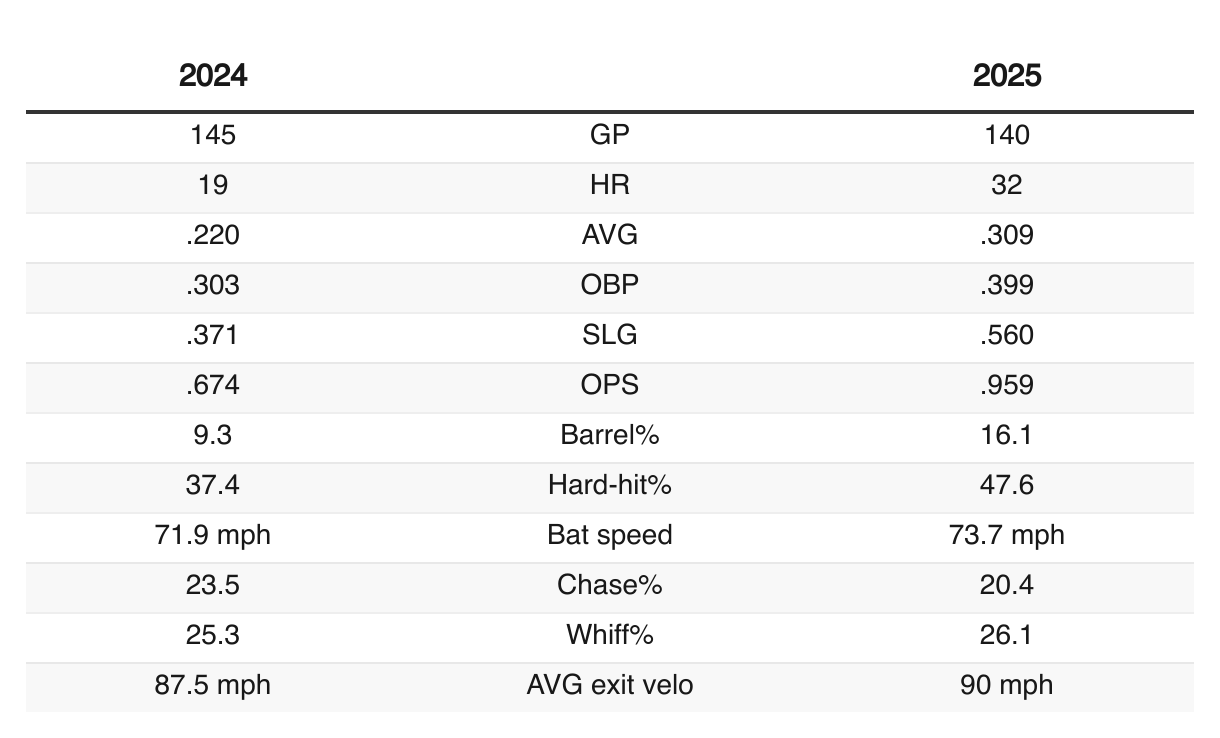
Task: Select the 2024 exit velo 87.5 mph
Action: pos(212,685)
